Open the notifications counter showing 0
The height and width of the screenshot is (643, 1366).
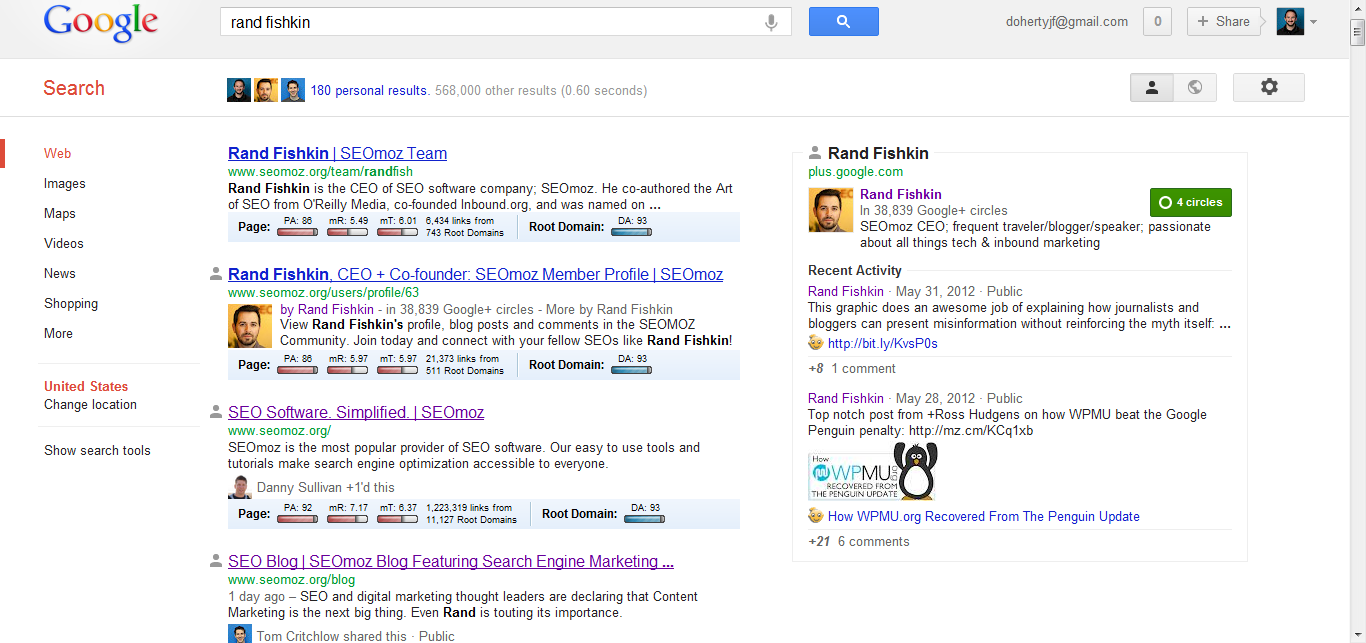coord(1157,21)
